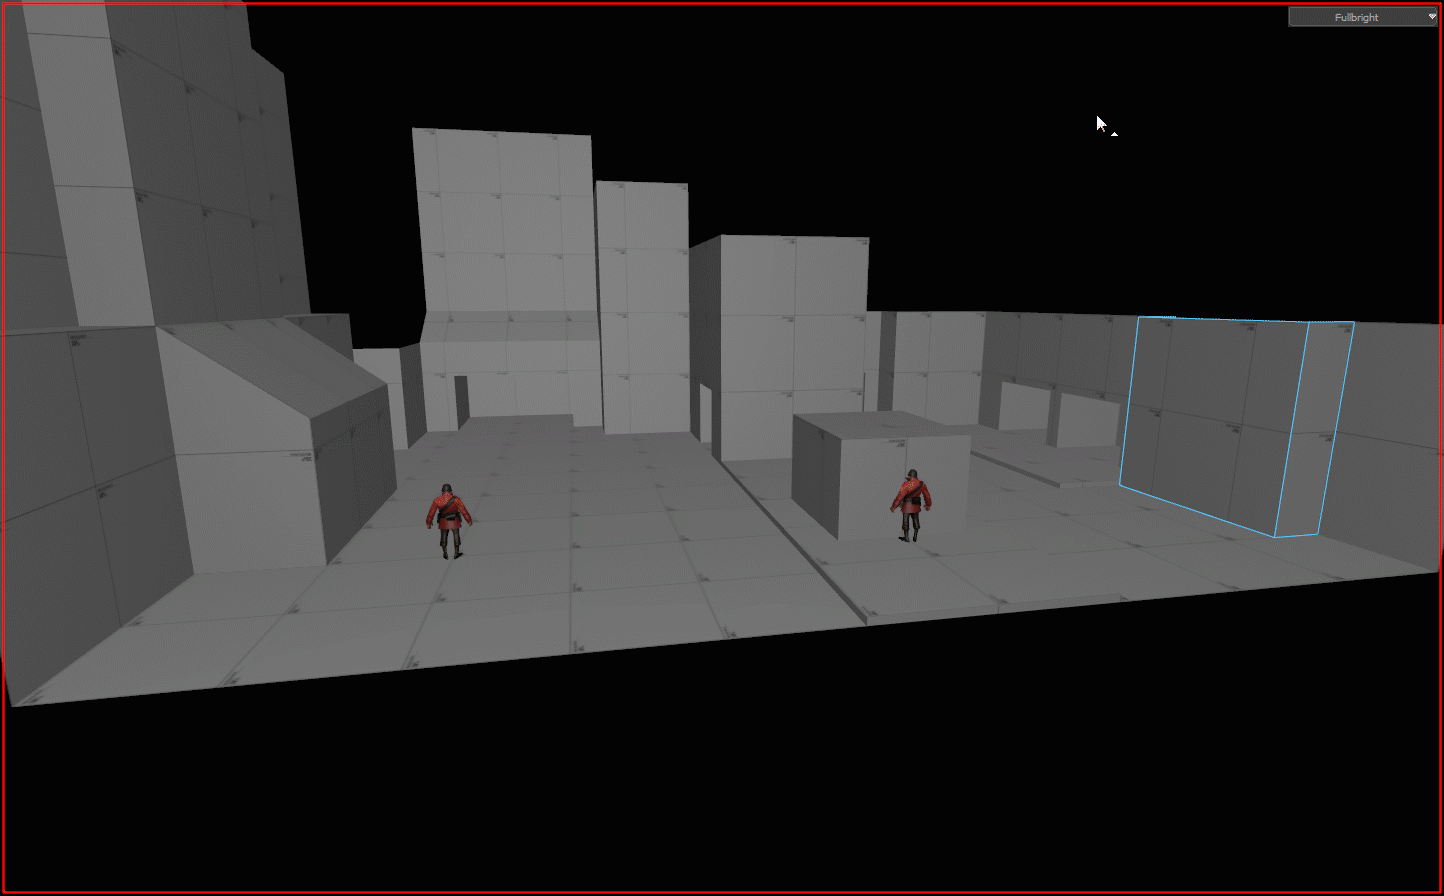Click the narrow side face of the blue-outlined block
Image resolution: width=1444 pixels, height=896 pixels.
(1315, 430)
